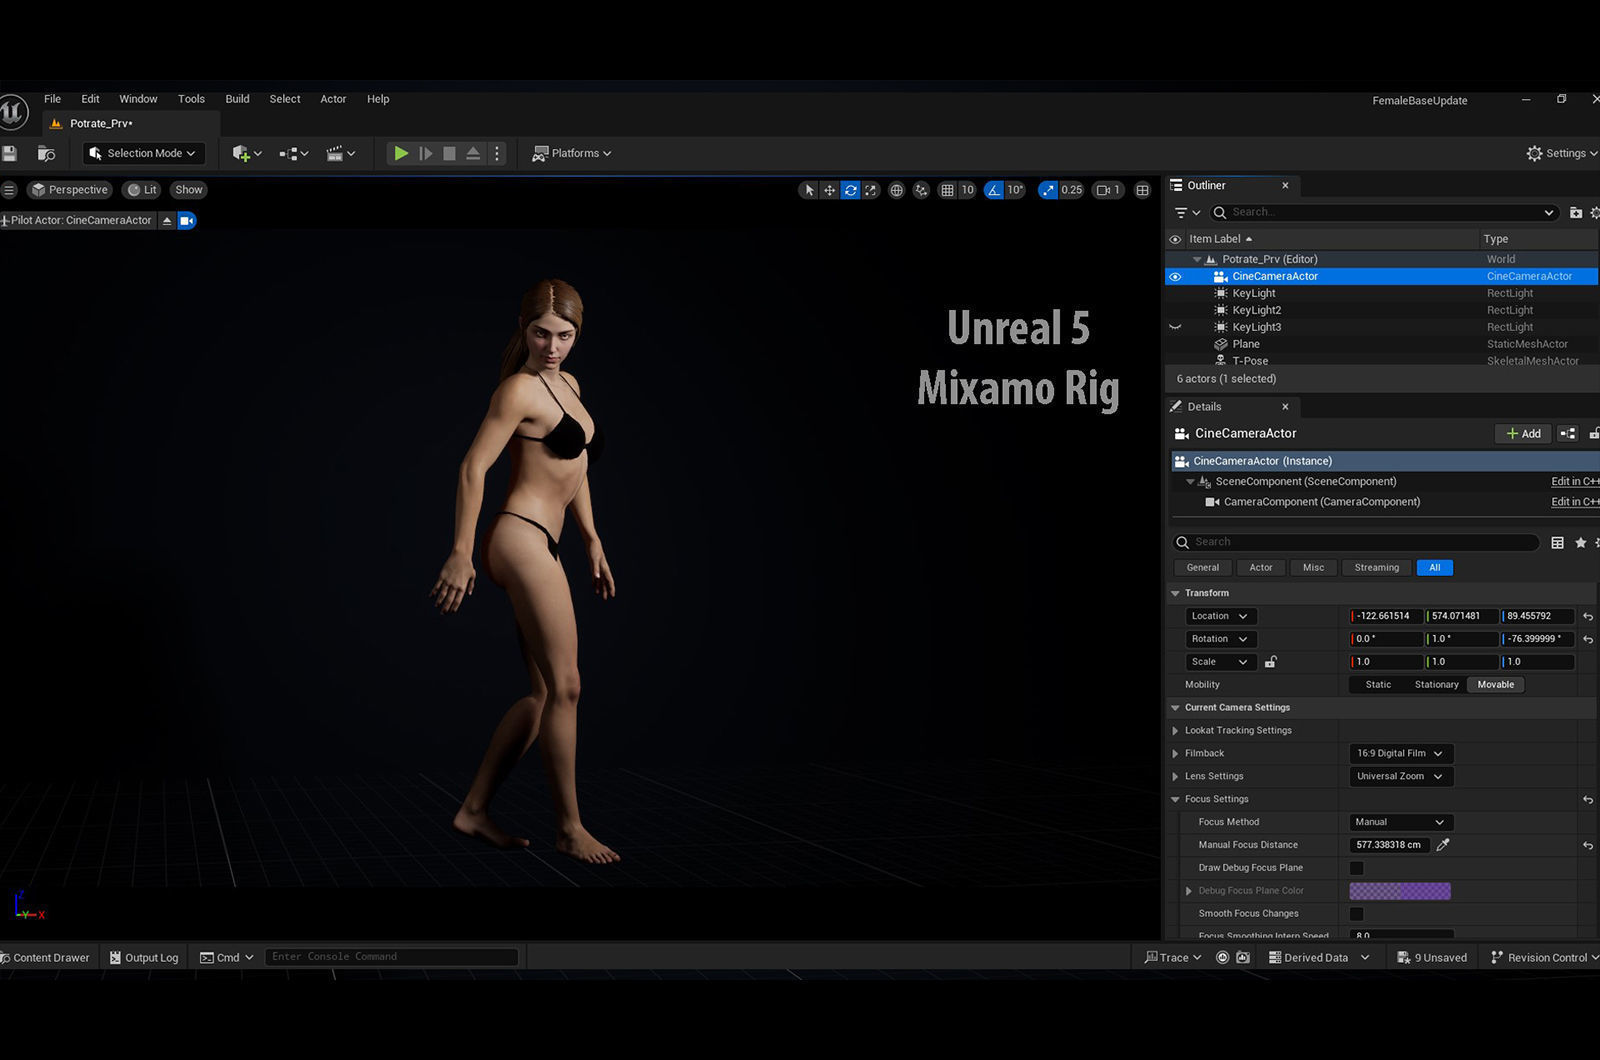Screen dimensions: 1600x1060
Task: Open the Blueprints toolbar dropdown
Action: (x=294, y=153)
